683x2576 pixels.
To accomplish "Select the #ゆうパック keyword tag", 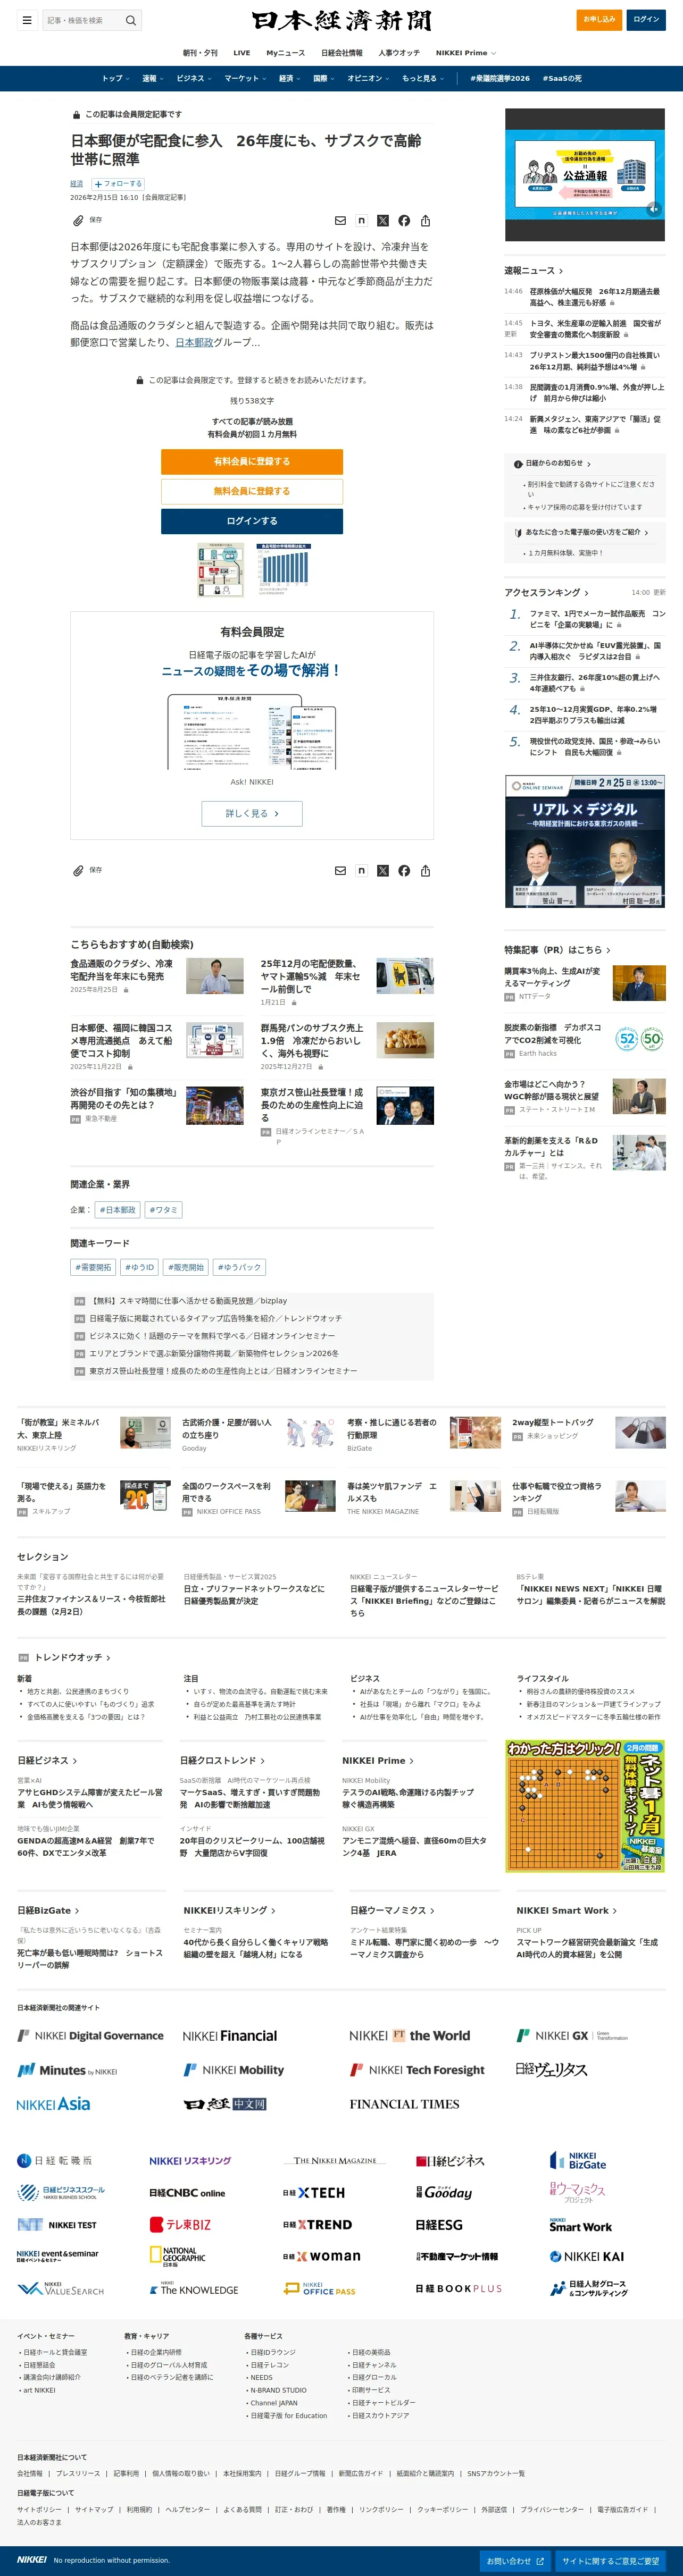I will pyautogui.click(x=239, y=1267).
